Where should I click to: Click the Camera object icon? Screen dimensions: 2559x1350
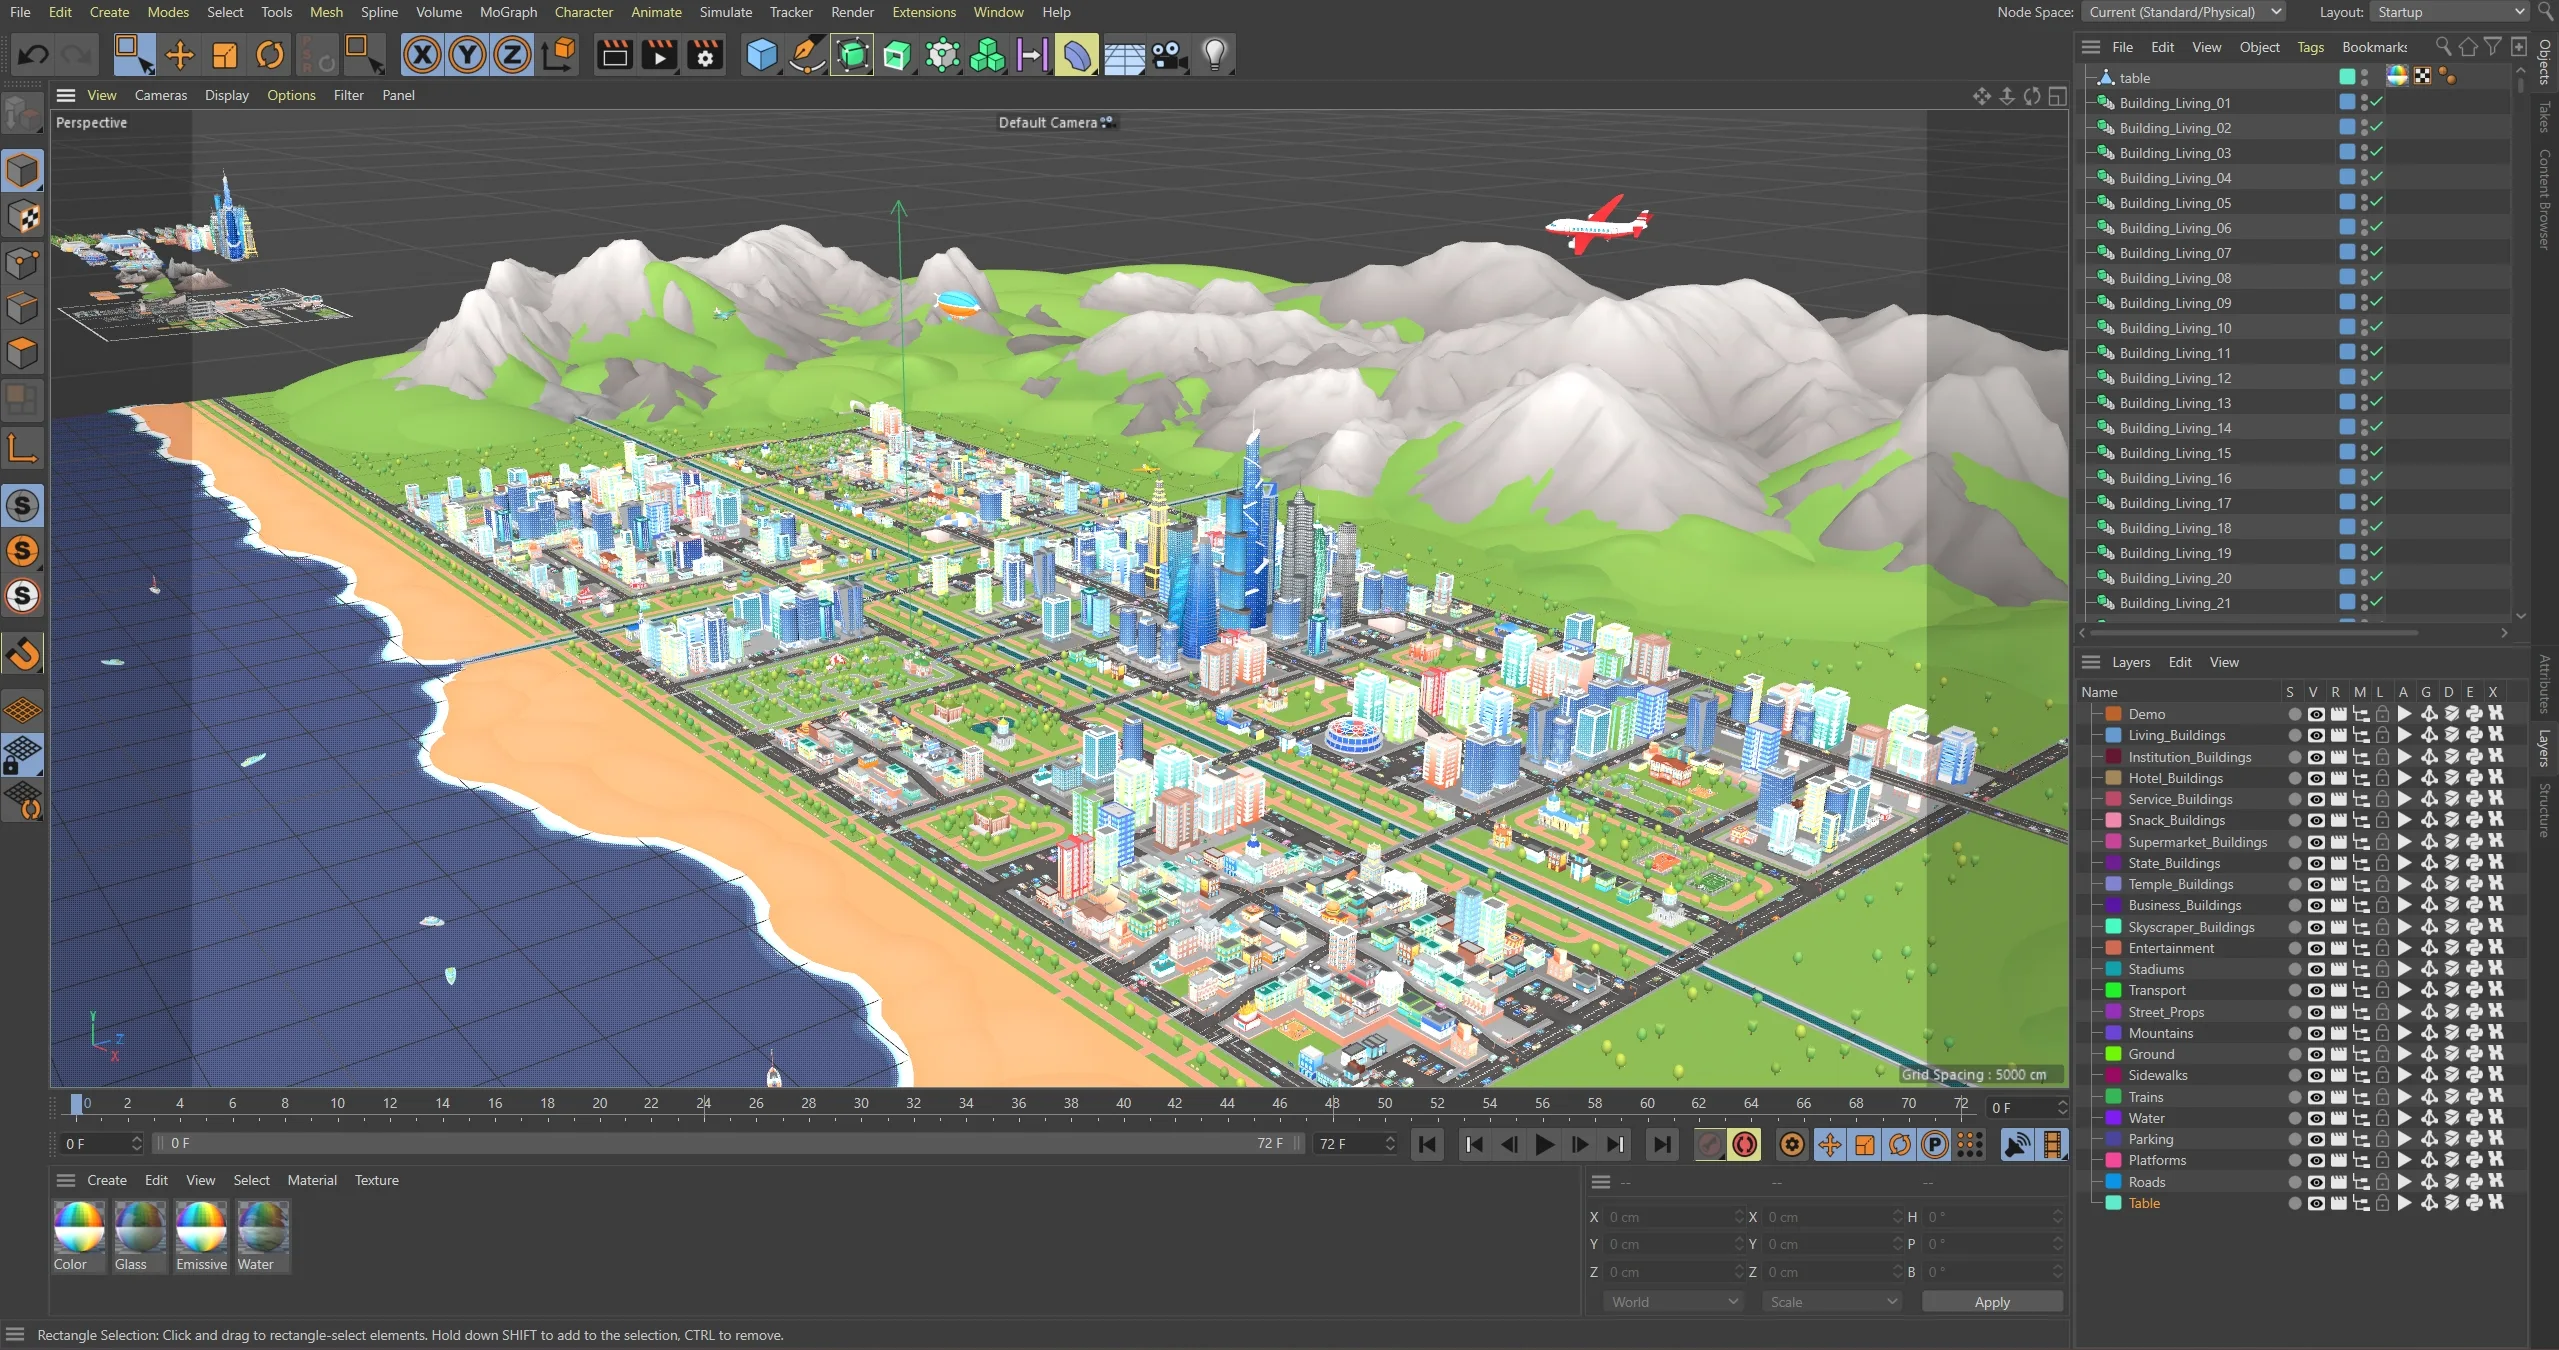click(x=1169, y=55)
